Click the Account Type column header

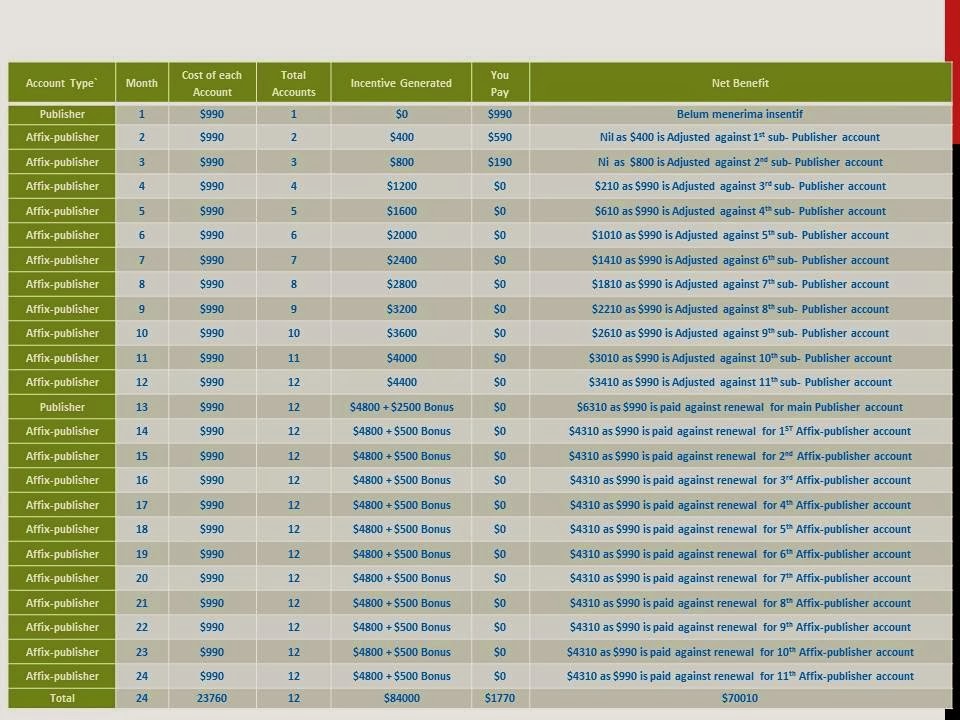pos(61,83)
